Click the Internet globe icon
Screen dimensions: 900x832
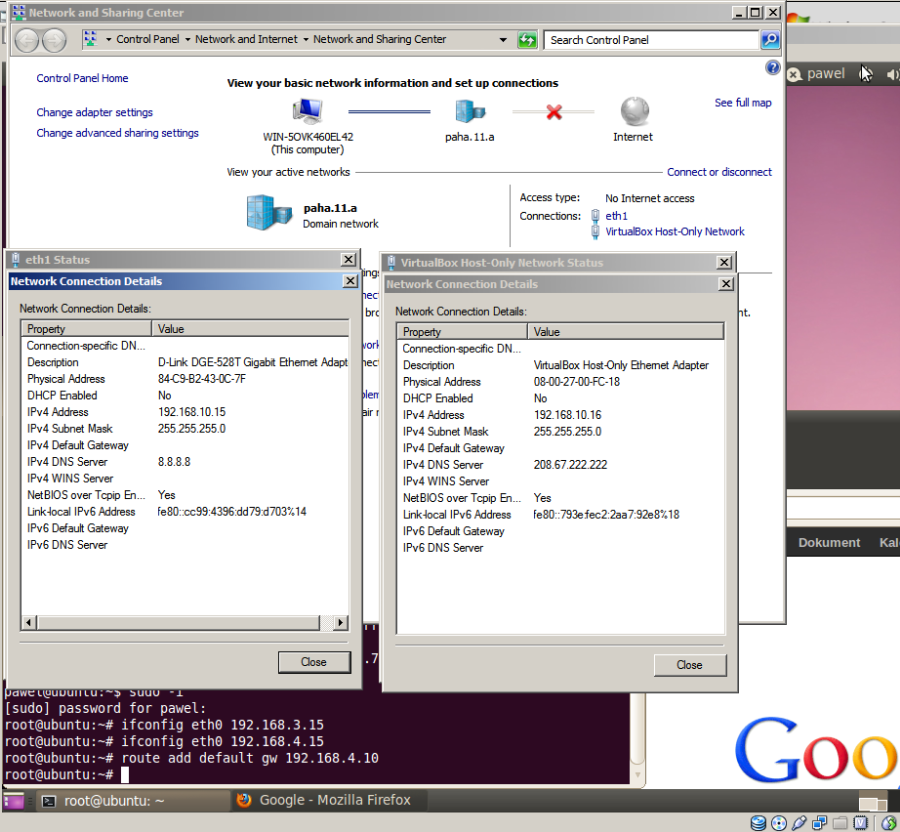pos(633,111)
